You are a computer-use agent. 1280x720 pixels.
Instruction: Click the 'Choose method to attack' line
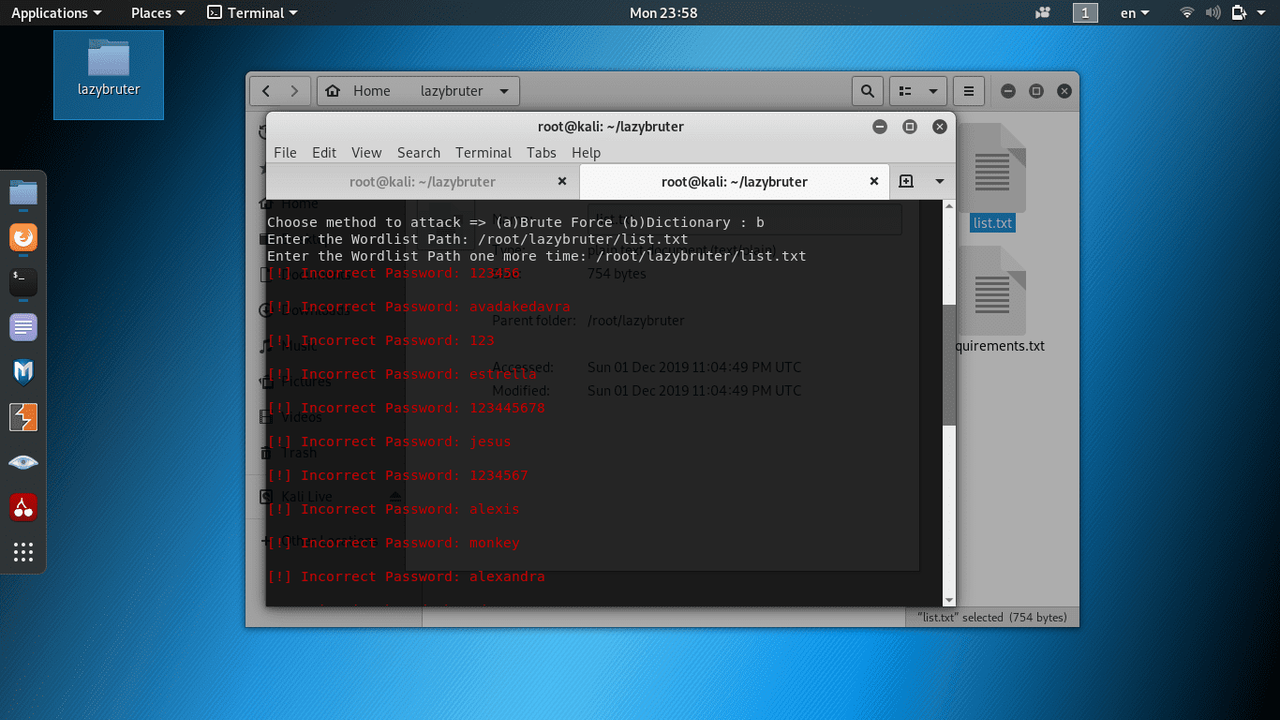point(515,222)
